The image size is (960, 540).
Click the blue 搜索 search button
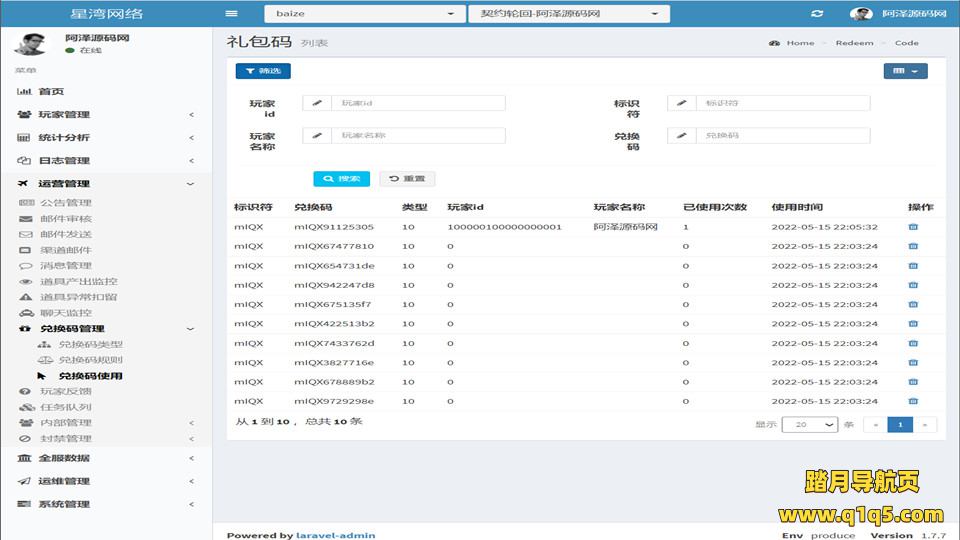(341, 179)
